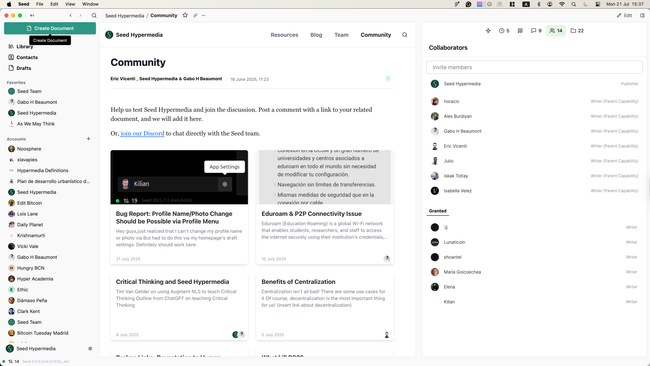The image size is (650, 366).
Task: Toggle the right accessory panel icon
Action: 642,15
